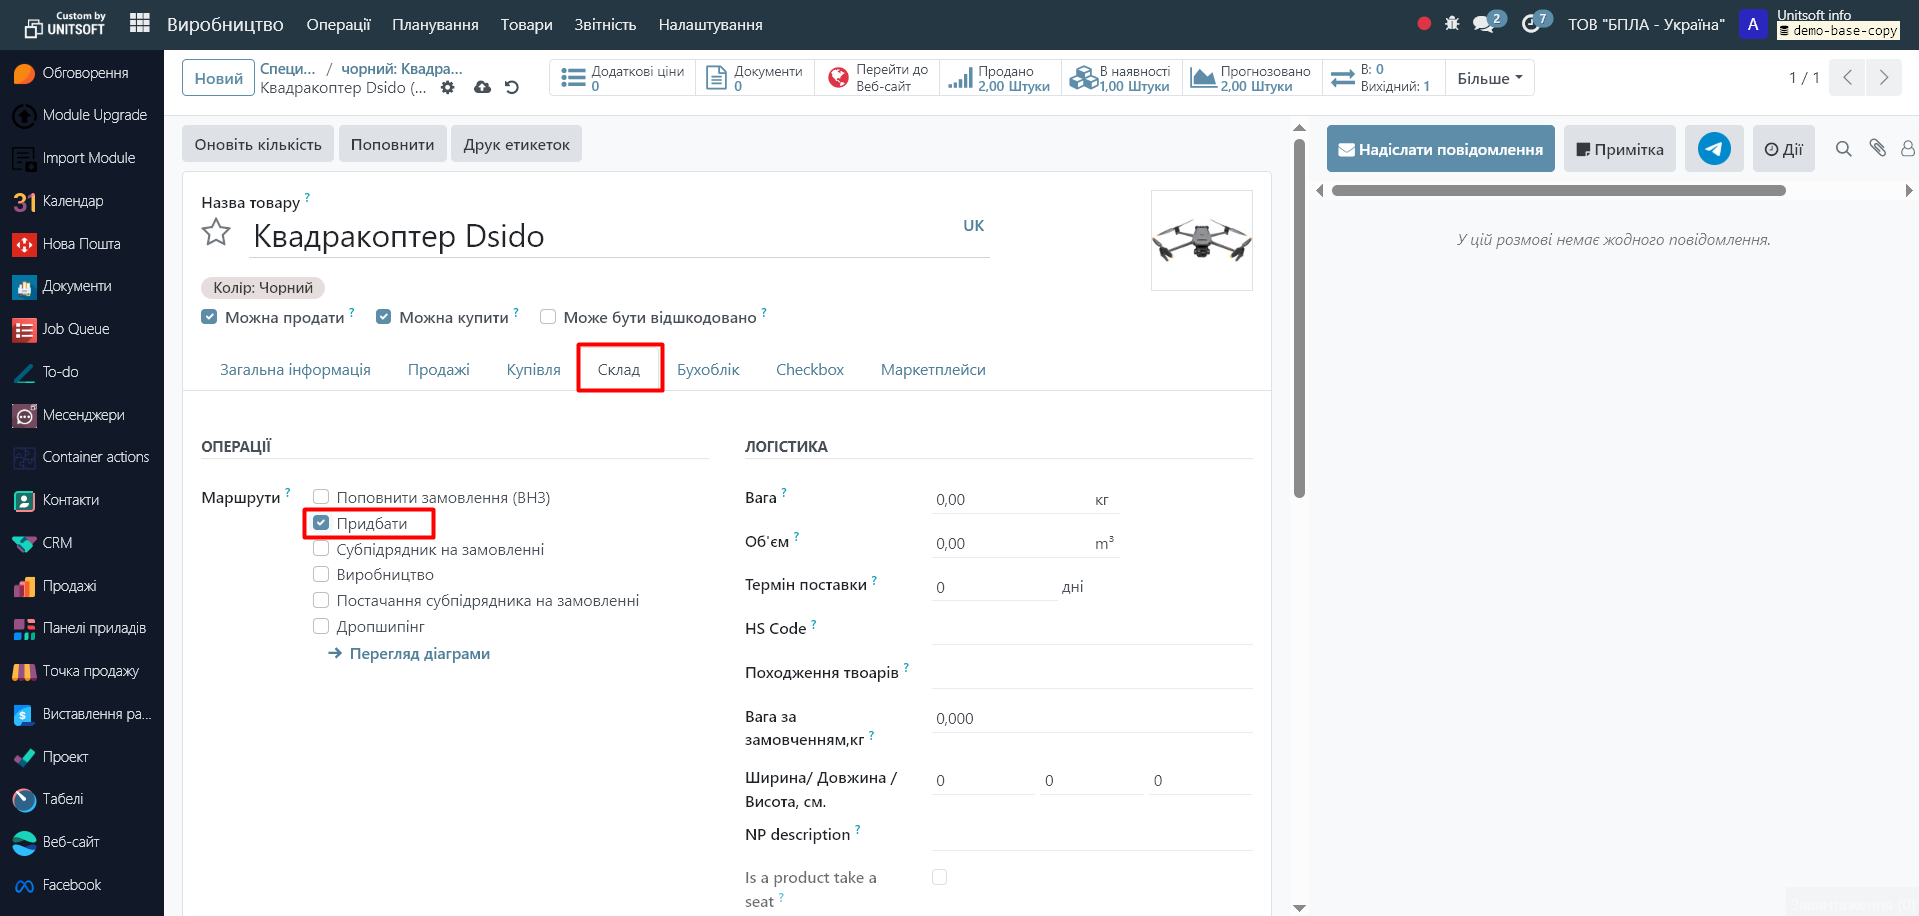
Task: Expand the Більше dropdown
Action: [x=1489, y=78]
